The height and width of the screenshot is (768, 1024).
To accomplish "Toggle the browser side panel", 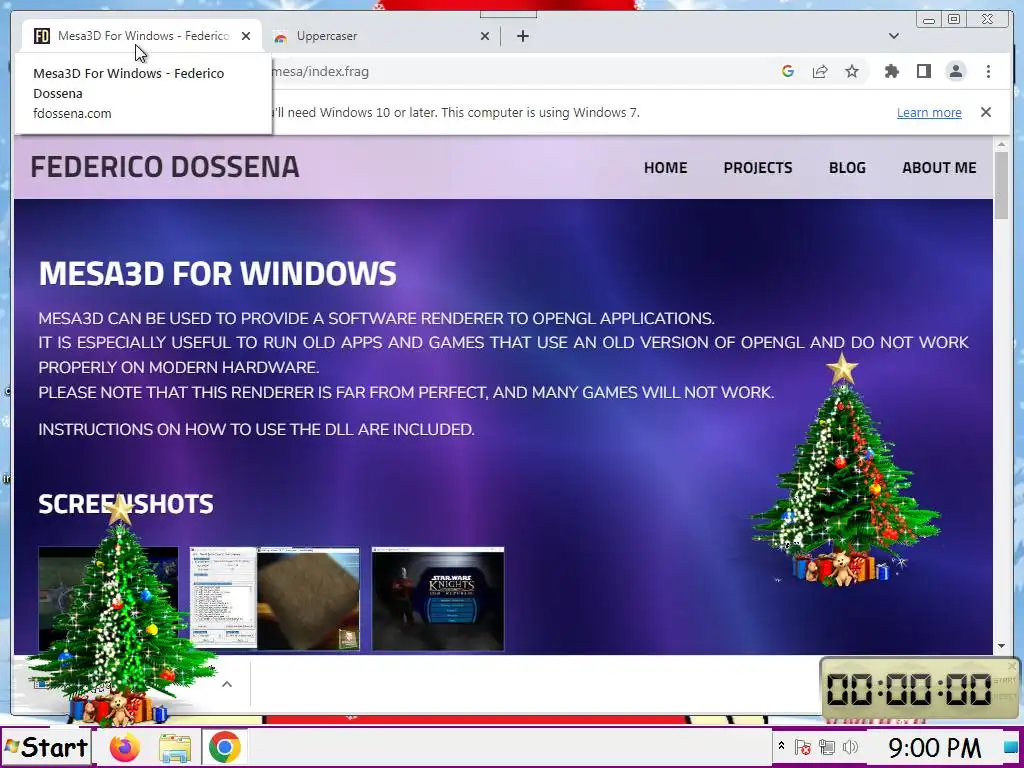I will click(x=923, y=71).
